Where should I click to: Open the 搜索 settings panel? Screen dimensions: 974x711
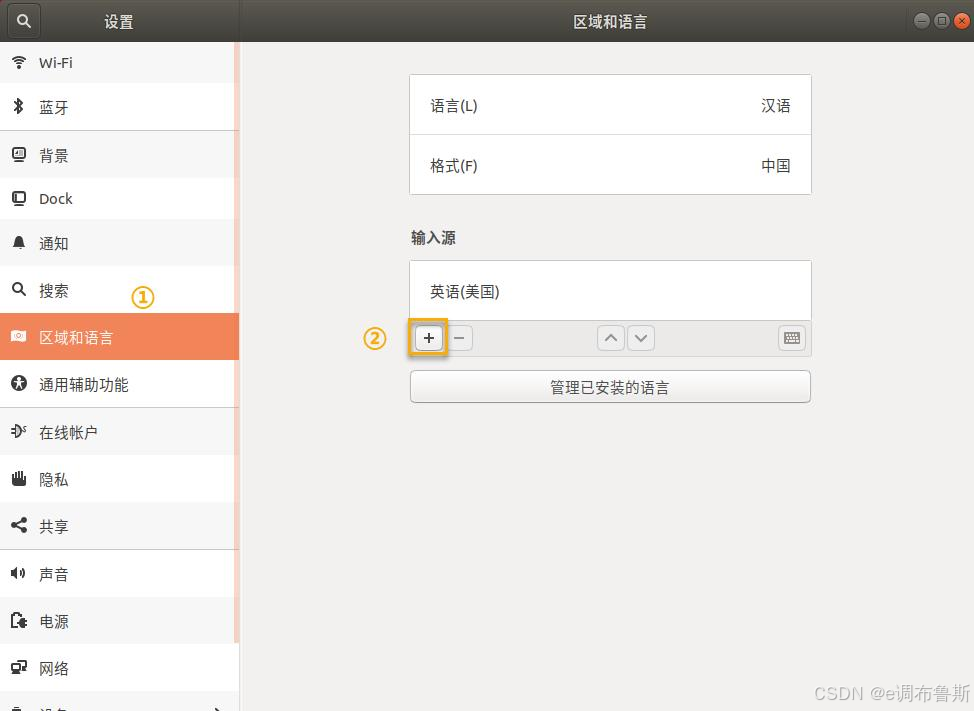tap(117, 290)
